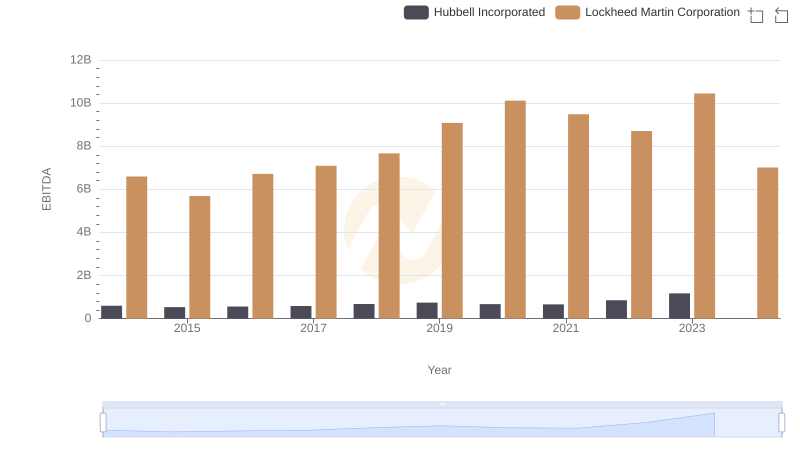Click Hubbell's 2023 bar

[x=679, y=306]
